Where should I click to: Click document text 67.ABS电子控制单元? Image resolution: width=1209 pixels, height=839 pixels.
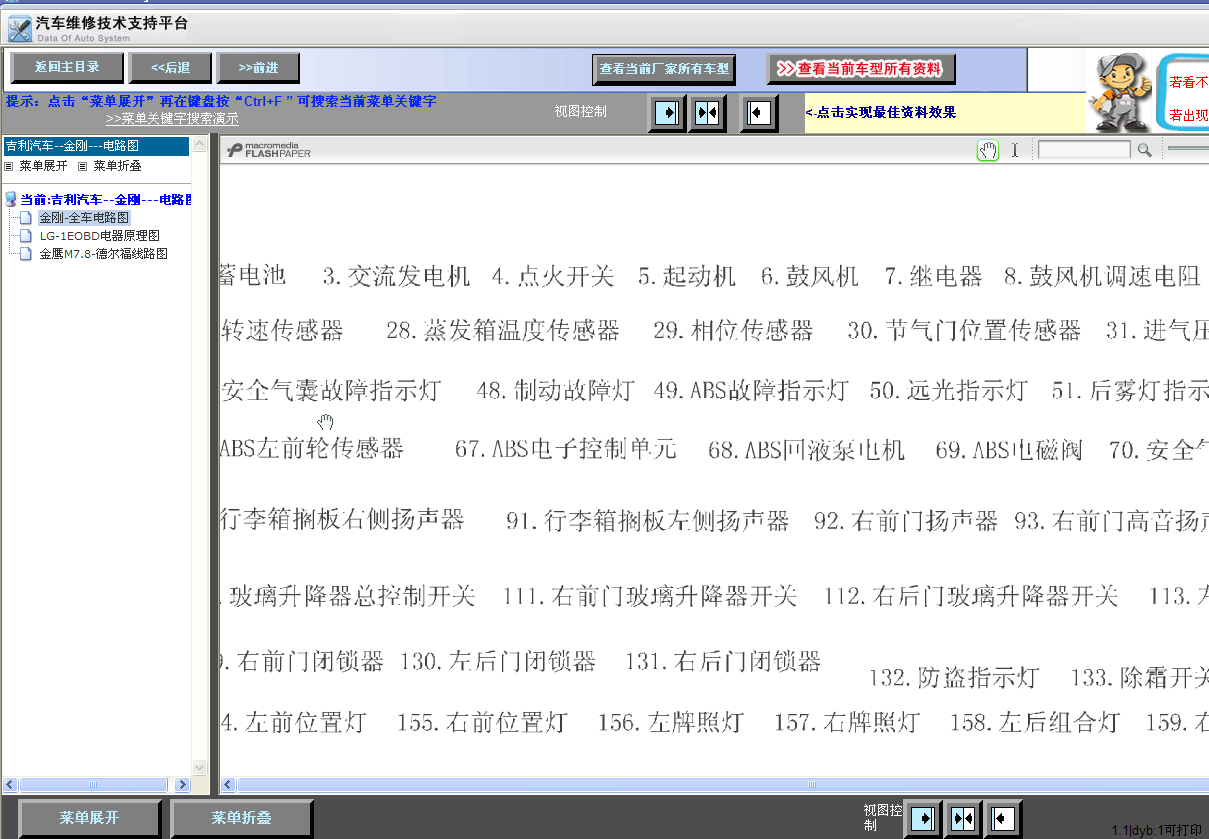566,449
